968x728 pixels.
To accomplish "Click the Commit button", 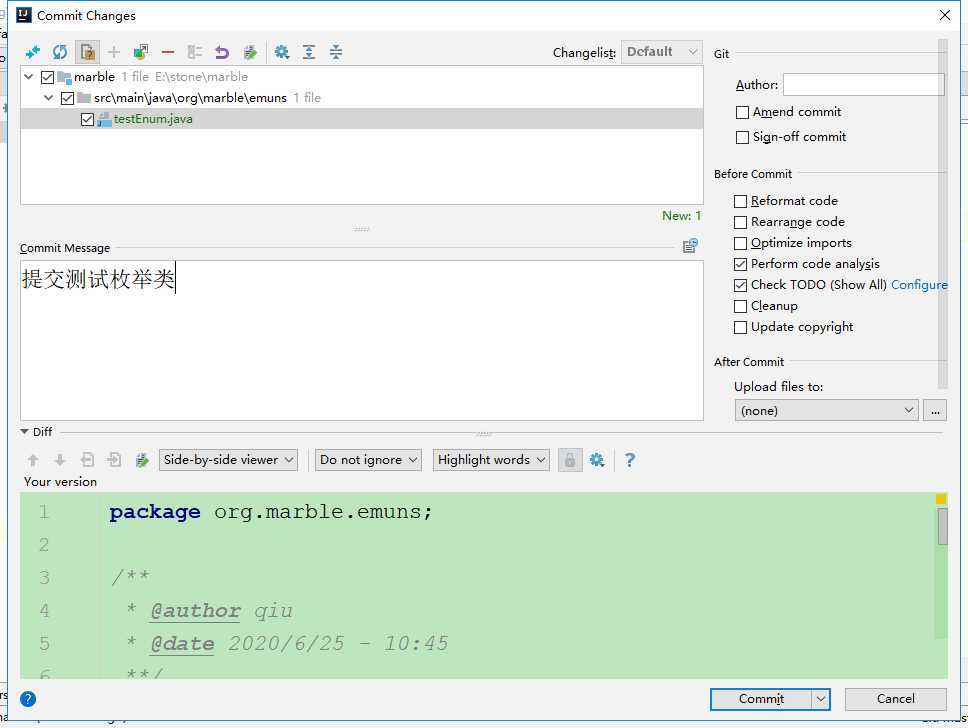I will click(761, 699).
